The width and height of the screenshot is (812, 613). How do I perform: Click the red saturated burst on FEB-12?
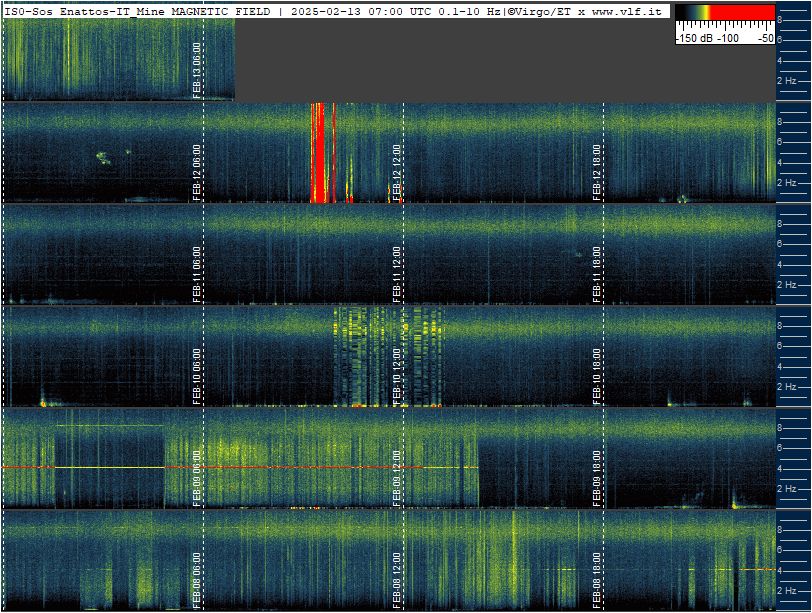pyautogui.click(x=322, y=153)
